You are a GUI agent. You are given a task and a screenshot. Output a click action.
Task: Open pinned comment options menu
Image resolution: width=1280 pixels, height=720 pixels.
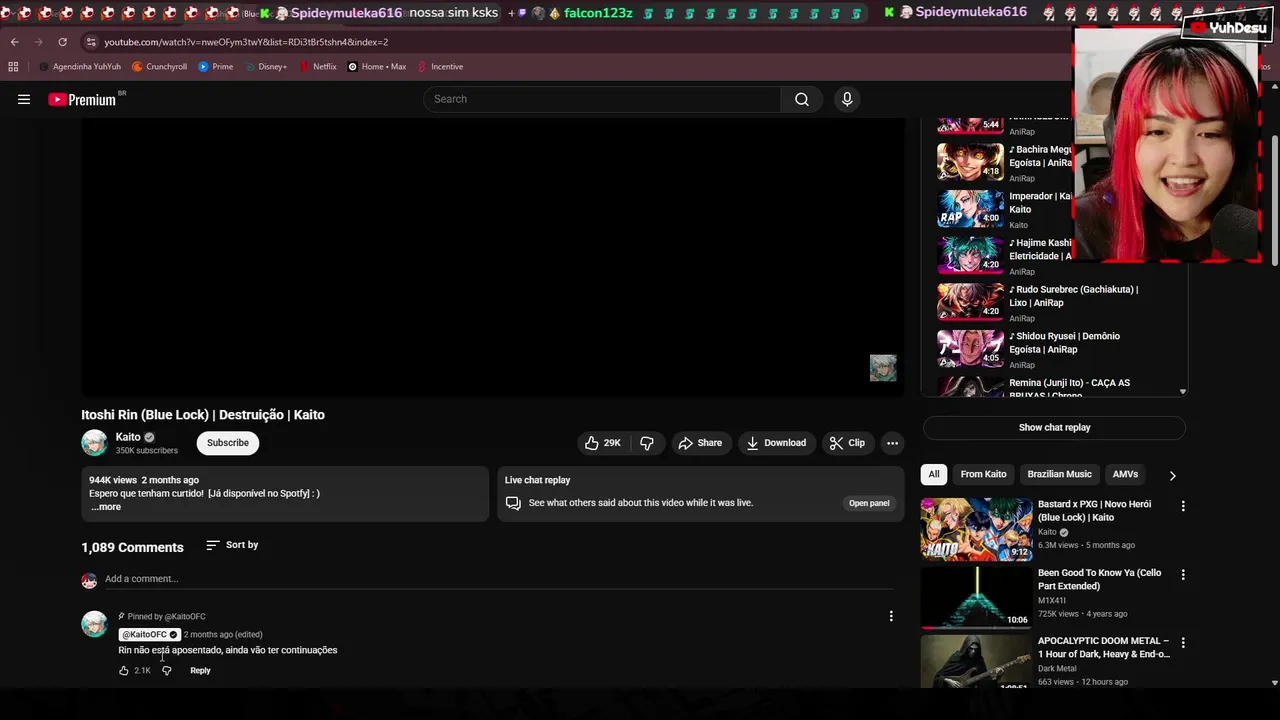(891, 616)
